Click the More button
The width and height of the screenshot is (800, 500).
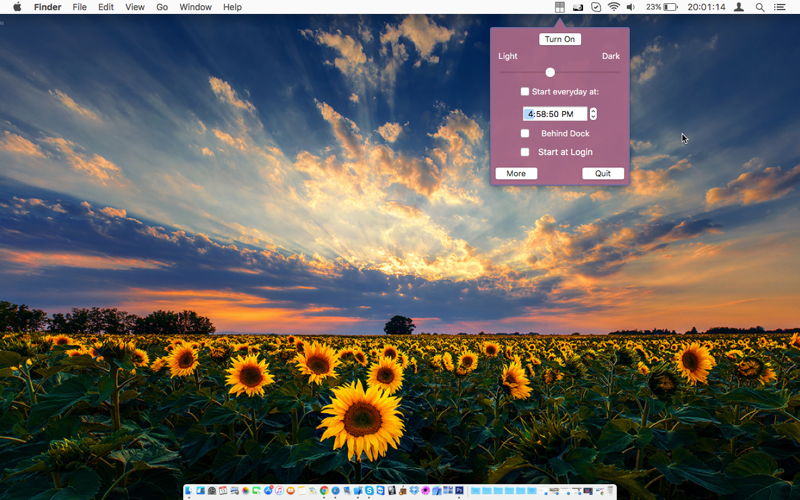[516, 173]
